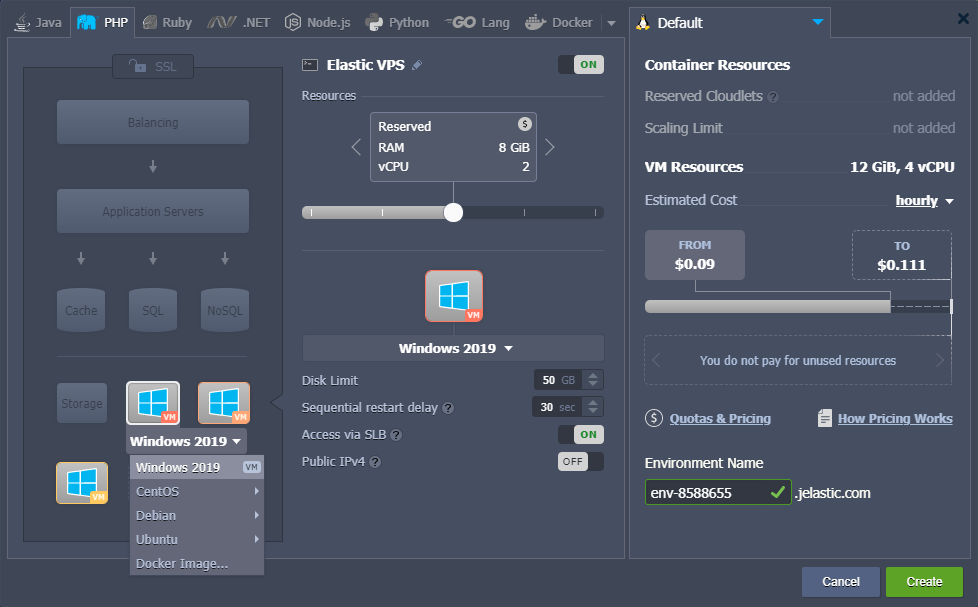Open the Quotas & Pricing link
The height and width of the screenshot is (607, 978).
pyautogui.click(x=720, y=419)
